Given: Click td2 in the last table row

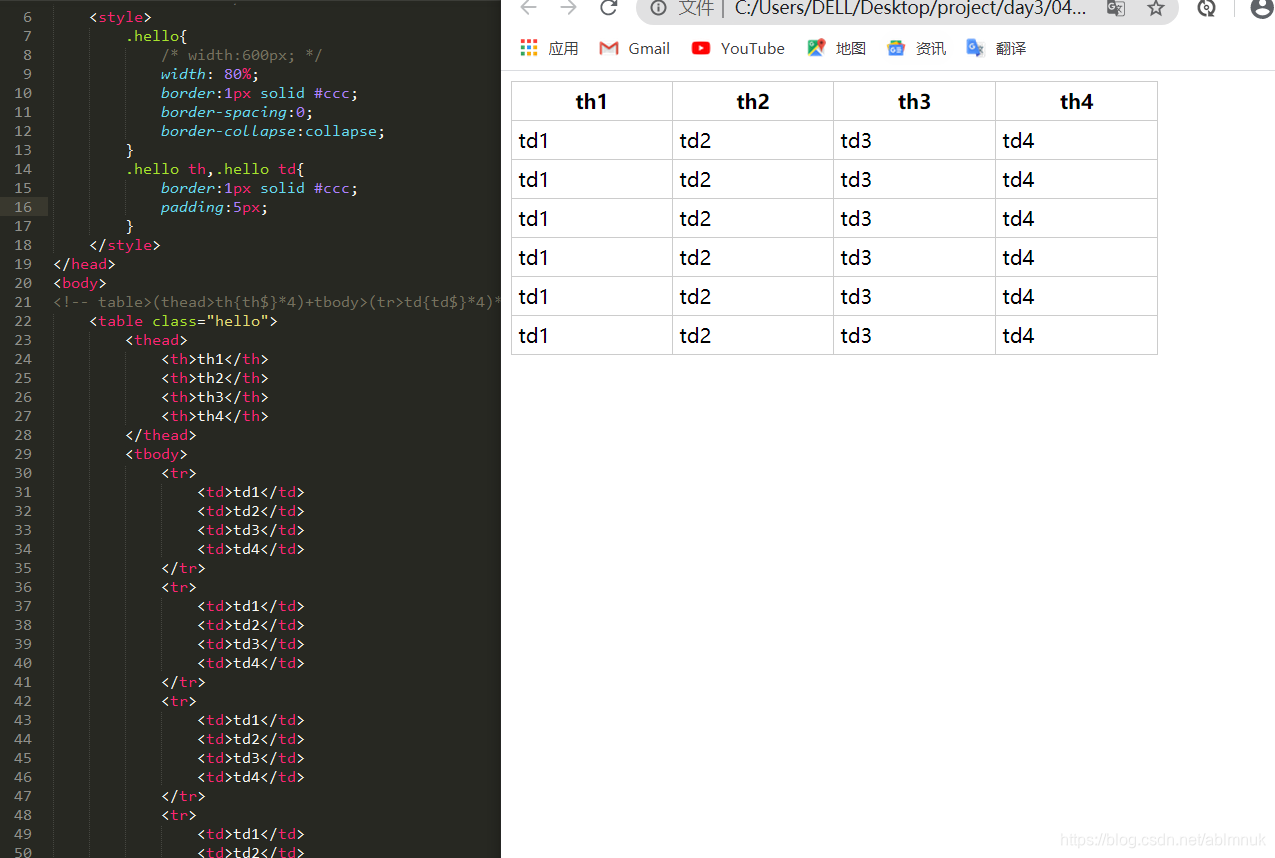Looking at the screenshot, I should (x=753, y=335).
